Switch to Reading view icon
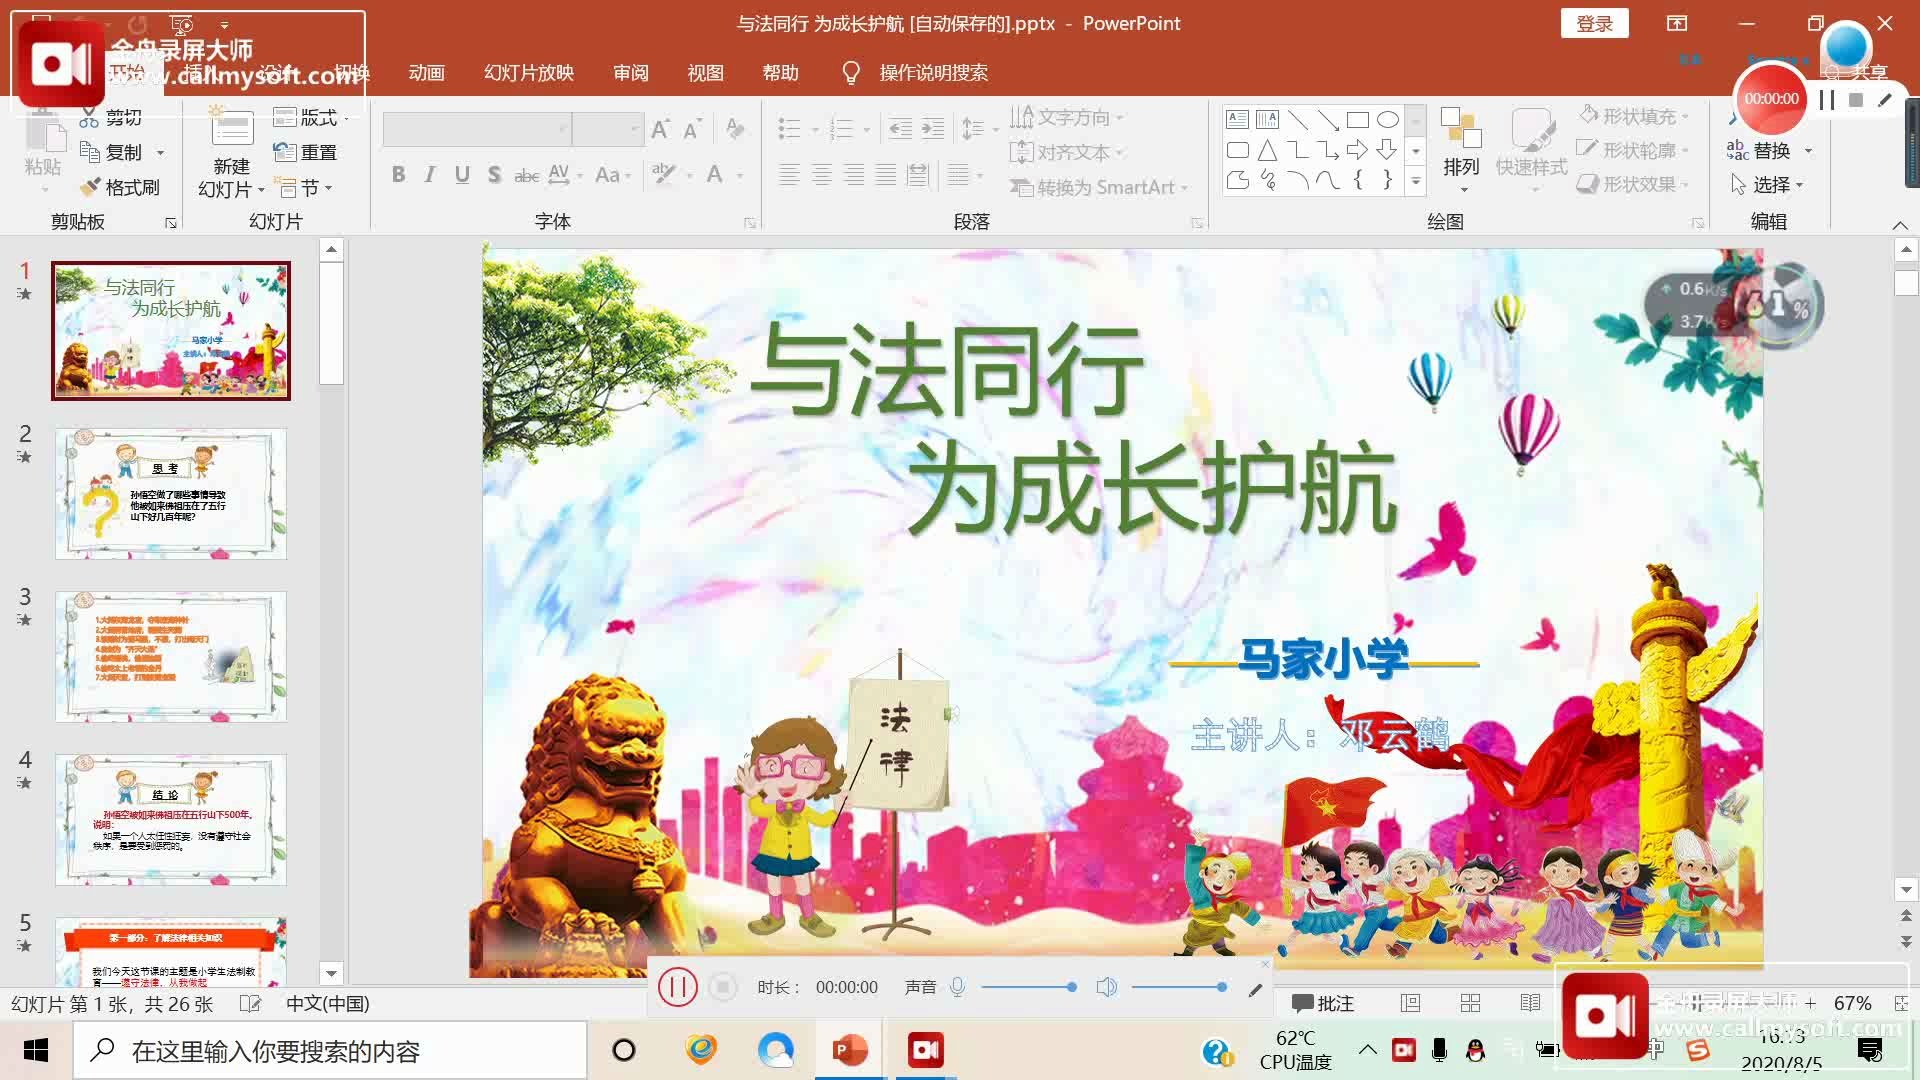 point(1530,1003)
